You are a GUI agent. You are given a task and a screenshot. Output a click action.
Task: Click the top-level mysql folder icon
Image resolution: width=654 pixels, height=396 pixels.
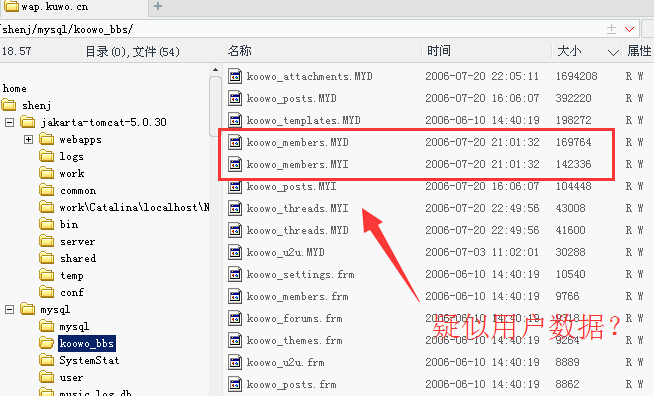(28, 309)
